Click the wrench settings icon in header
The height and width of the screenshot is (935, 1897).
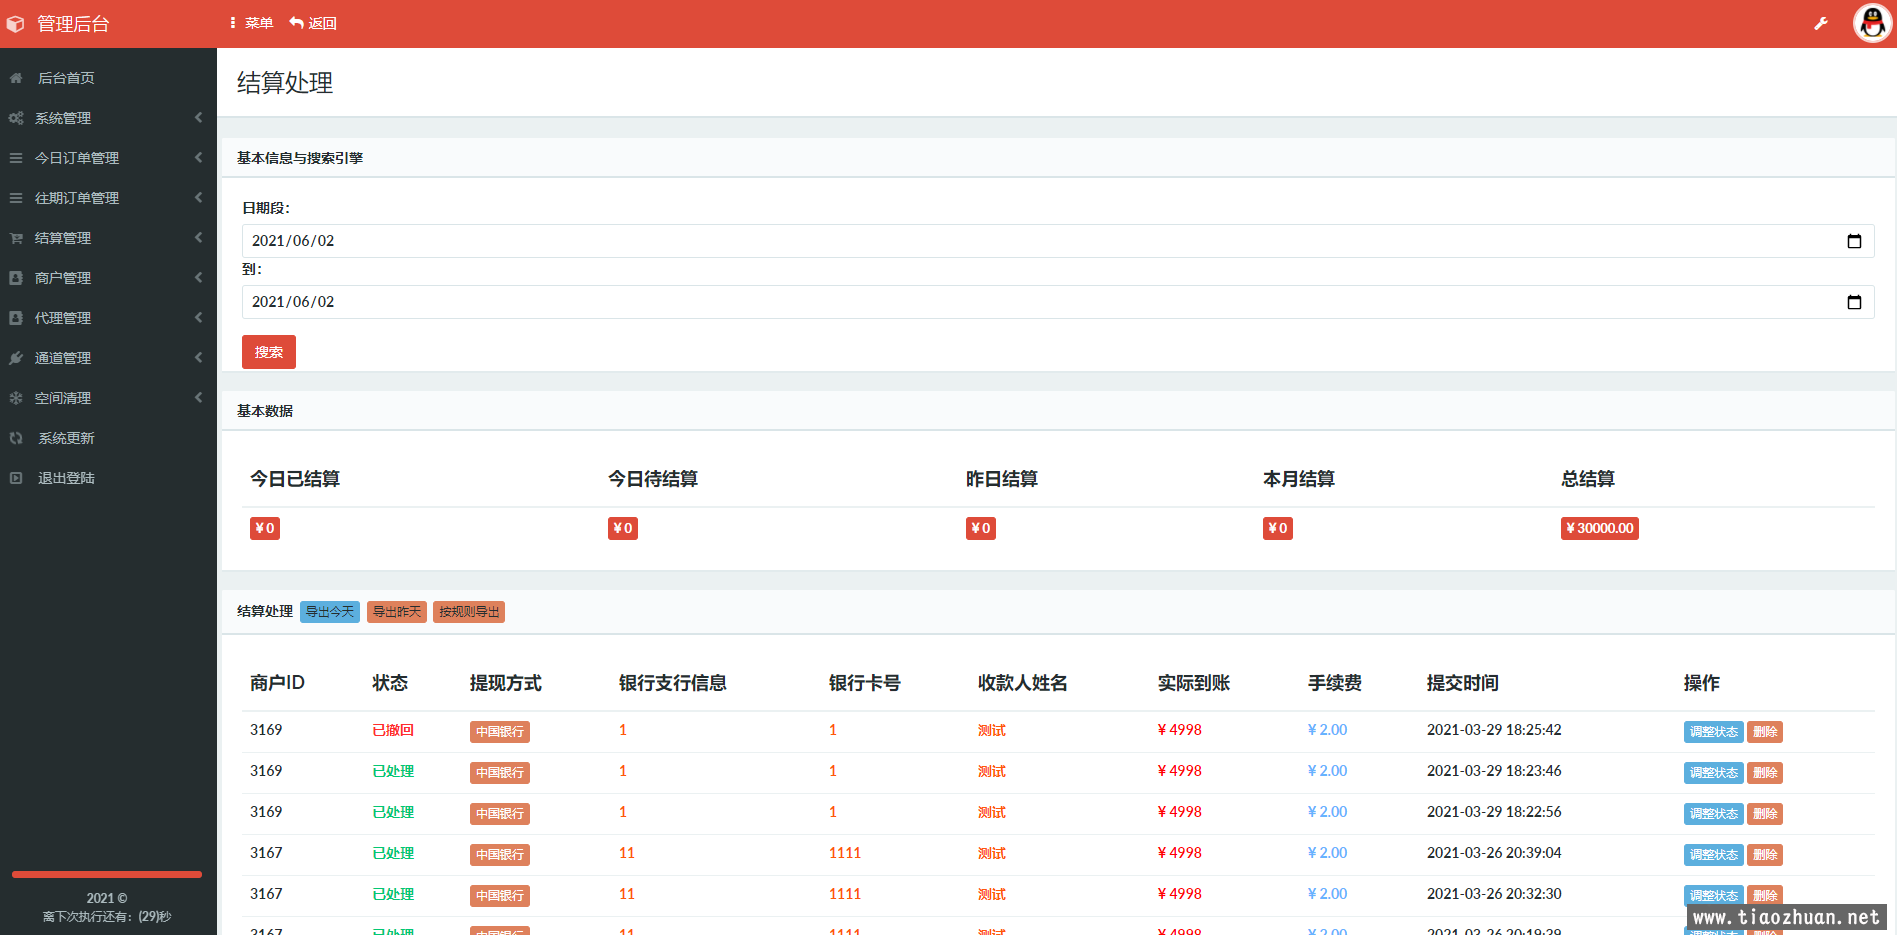pos(1821,23)
